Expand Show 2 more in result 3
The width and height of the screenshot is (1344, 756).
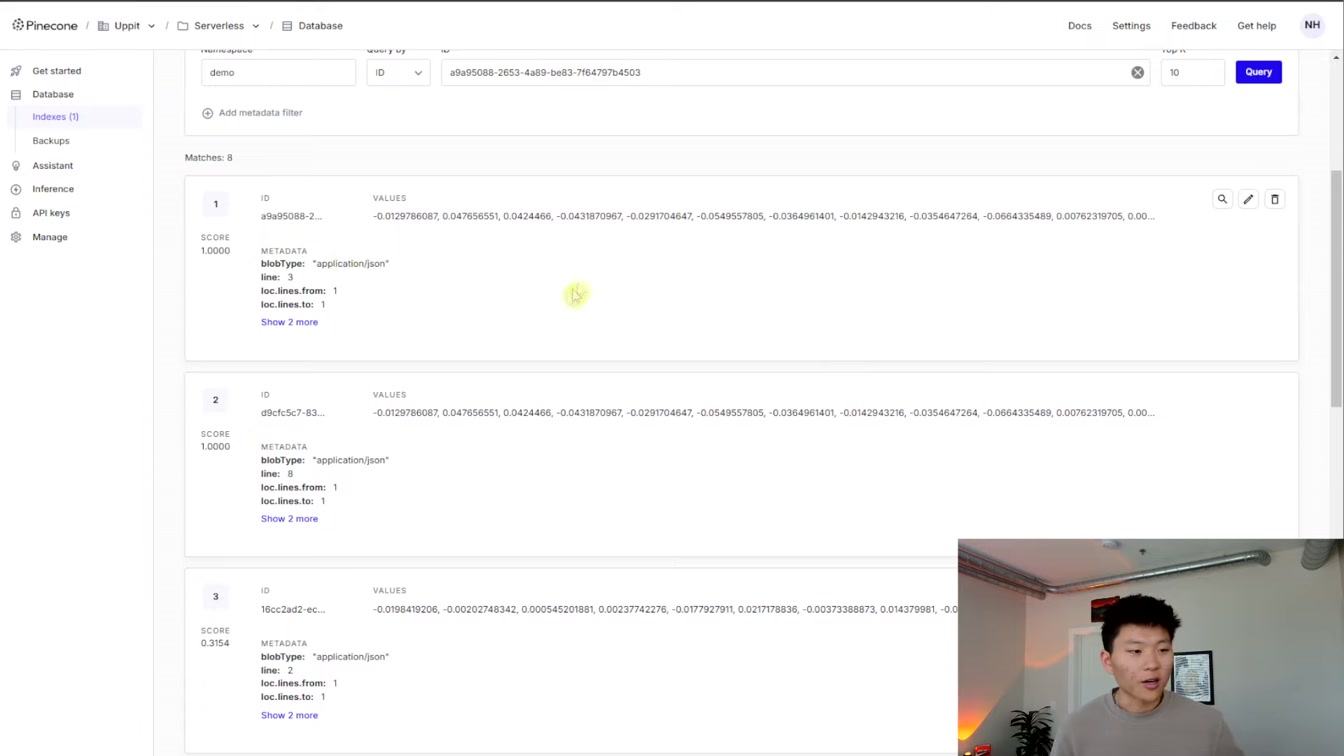coord(289,715)
